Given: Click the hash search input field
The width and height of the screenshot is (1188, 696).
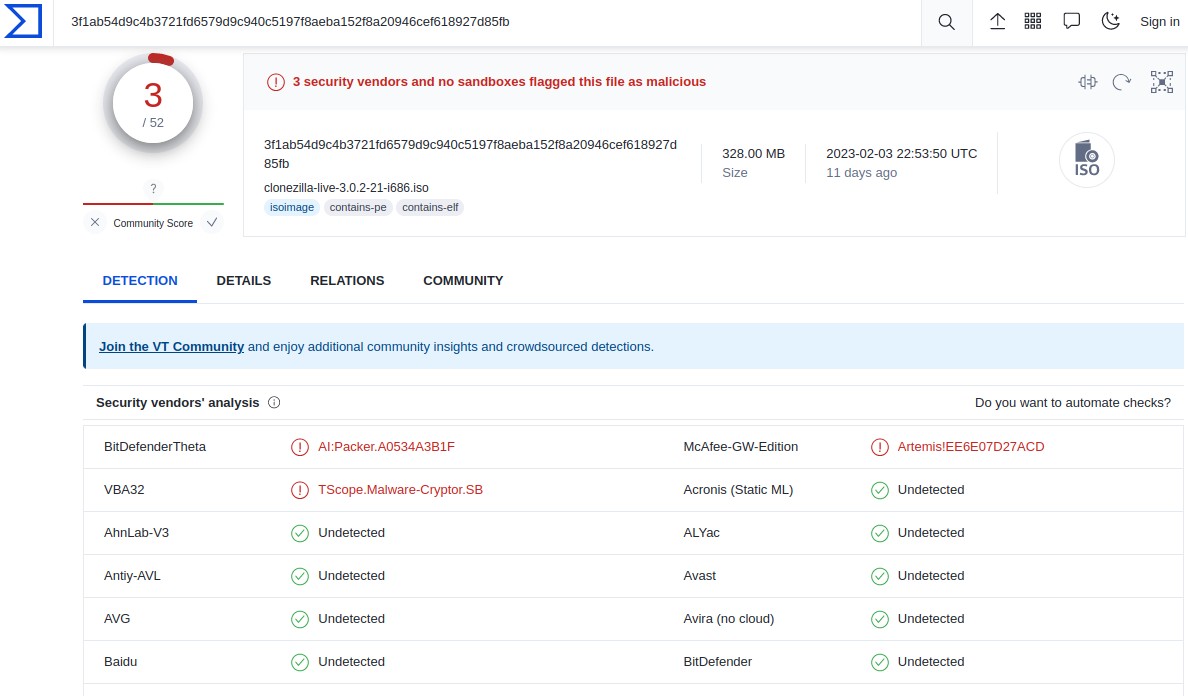Looking at the screenshot, I should click(487, 22).
